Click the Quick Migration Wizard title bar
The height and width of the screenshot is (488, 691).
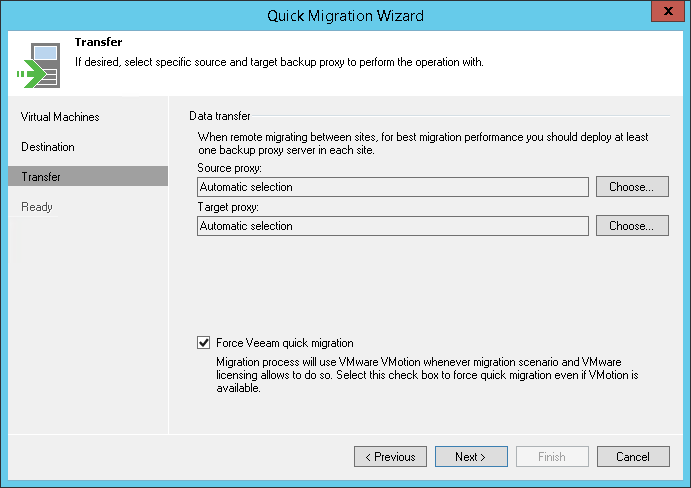point(345,15)
